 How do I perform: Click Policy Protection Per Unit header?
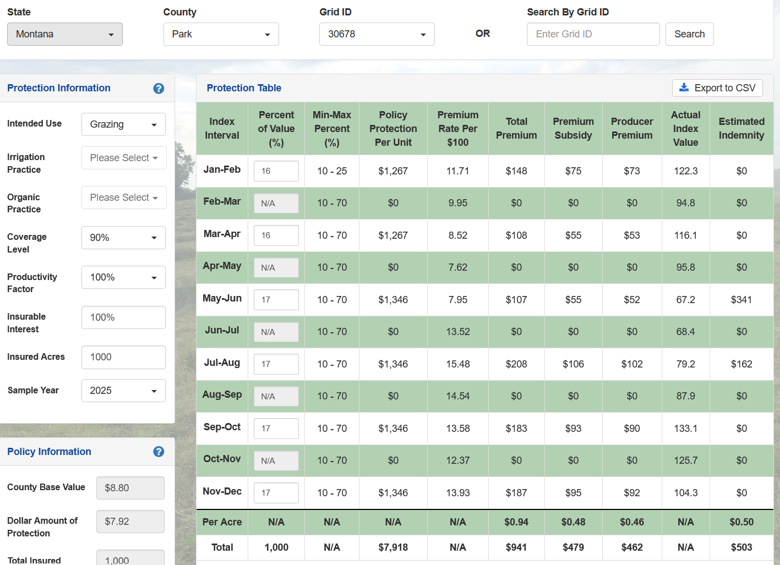(x=393, y=128)
